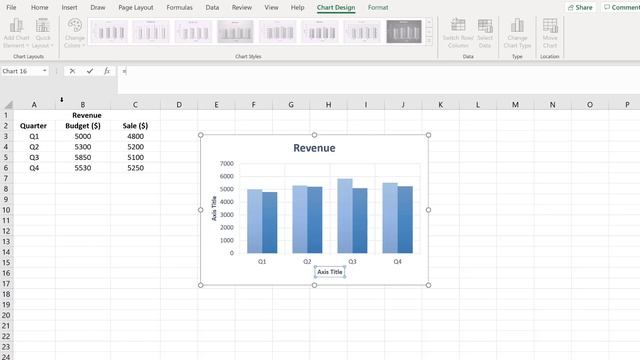Click Move Chart button
640x360 pixels.
click(550, 33)
